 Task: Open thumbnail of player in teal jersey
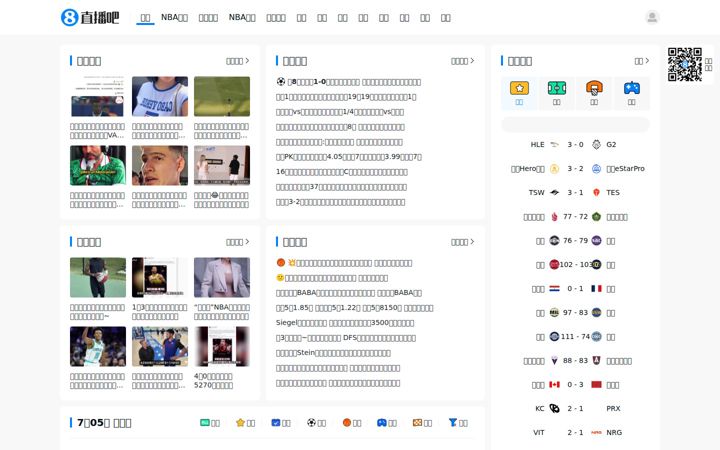pyautogui.click(x=98, y=346)
